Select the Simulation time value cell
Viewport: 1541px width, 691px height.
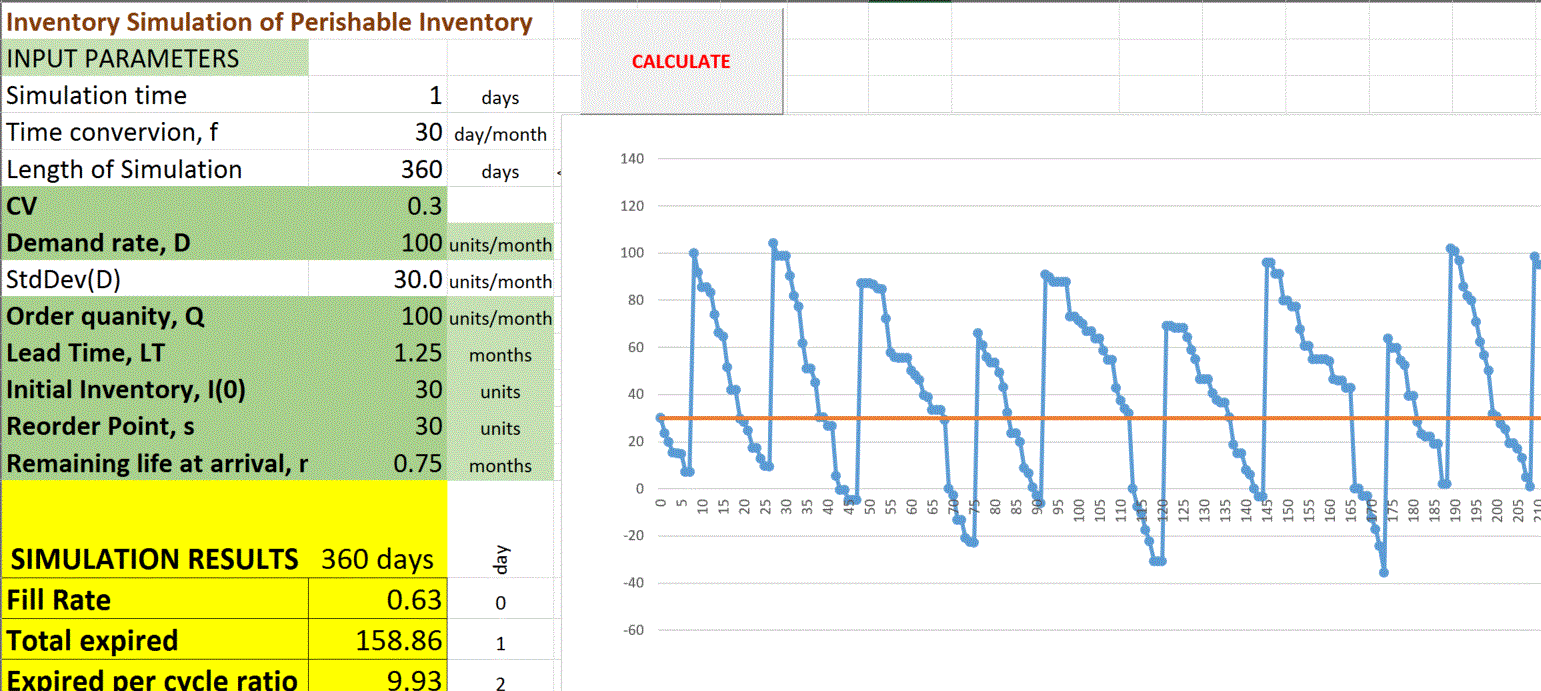coord(378,96)
